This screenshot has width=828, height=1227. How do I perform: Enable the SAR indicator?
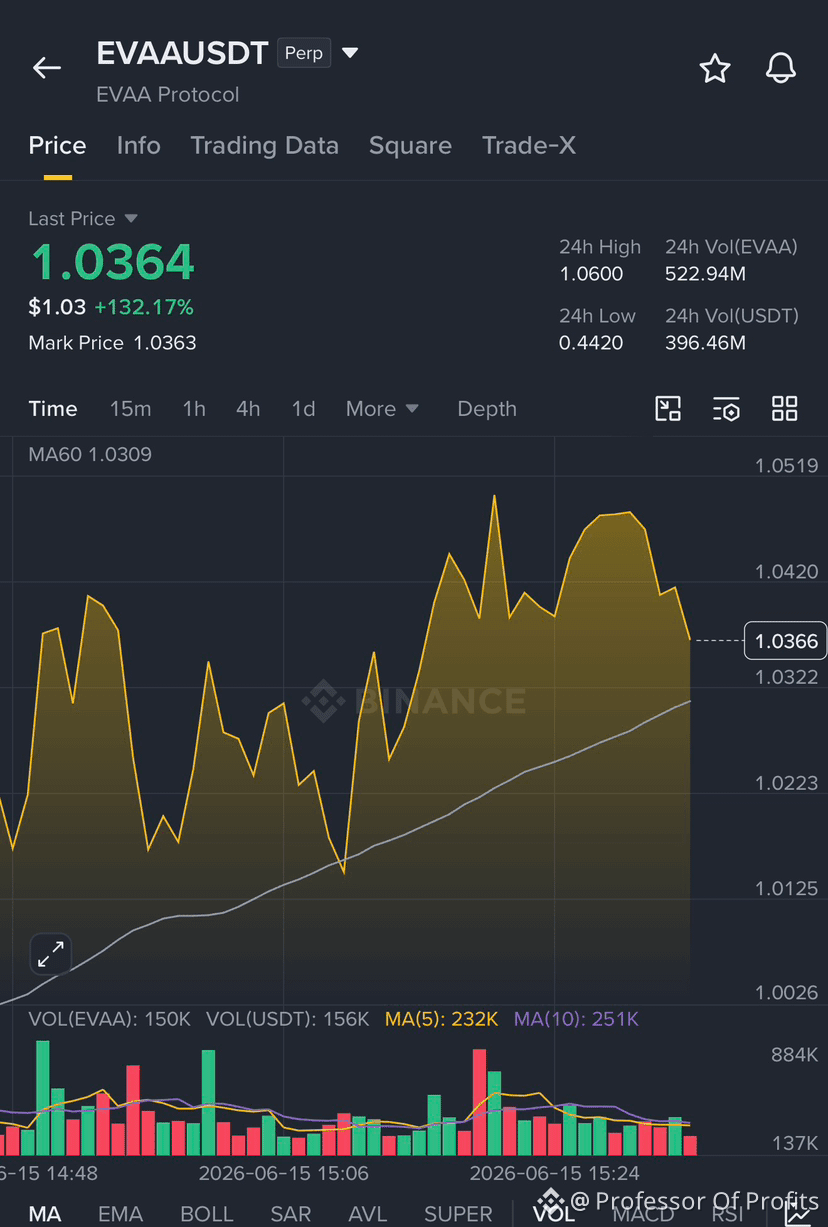tap(291, 1214)
